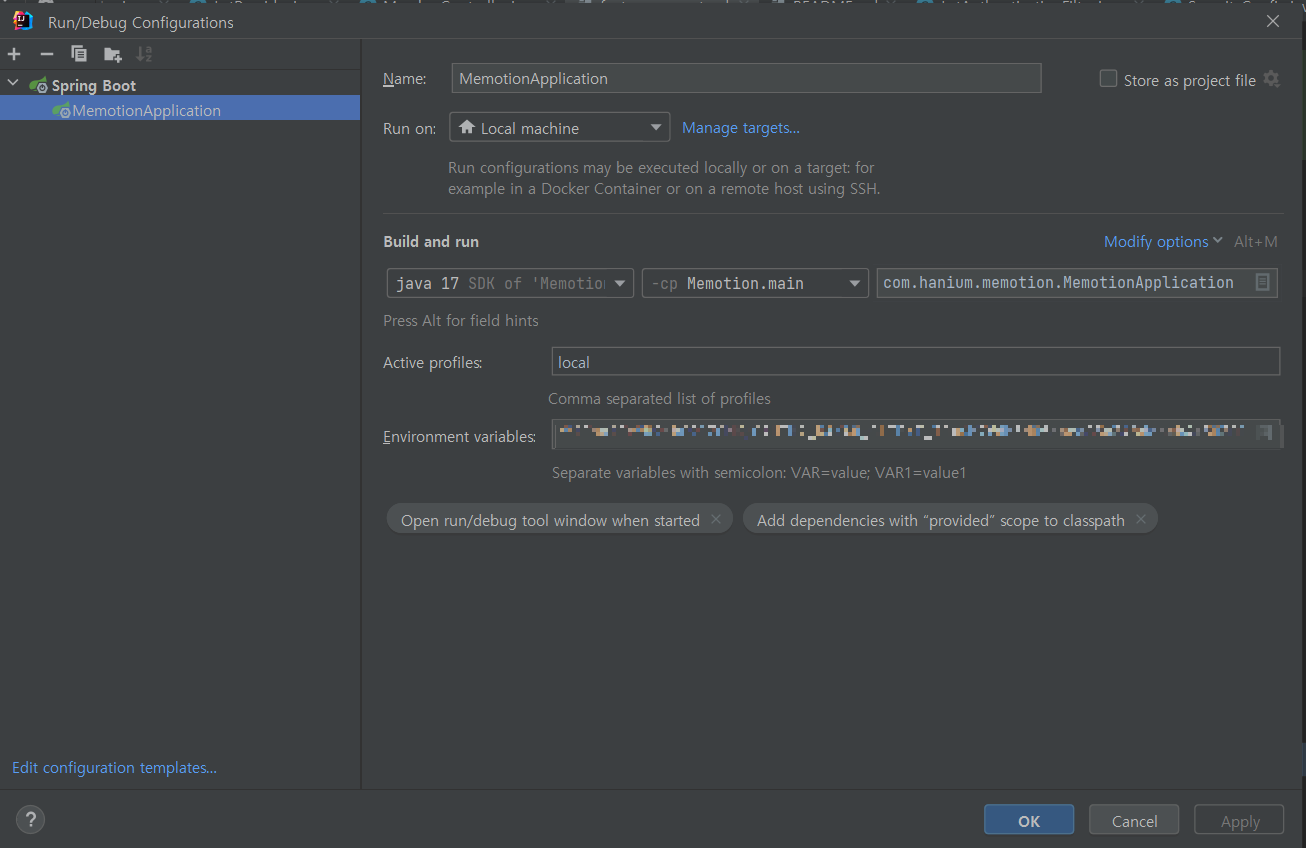Edit the Active profiles field
The image size is (1306, 848).
point(916,361)
